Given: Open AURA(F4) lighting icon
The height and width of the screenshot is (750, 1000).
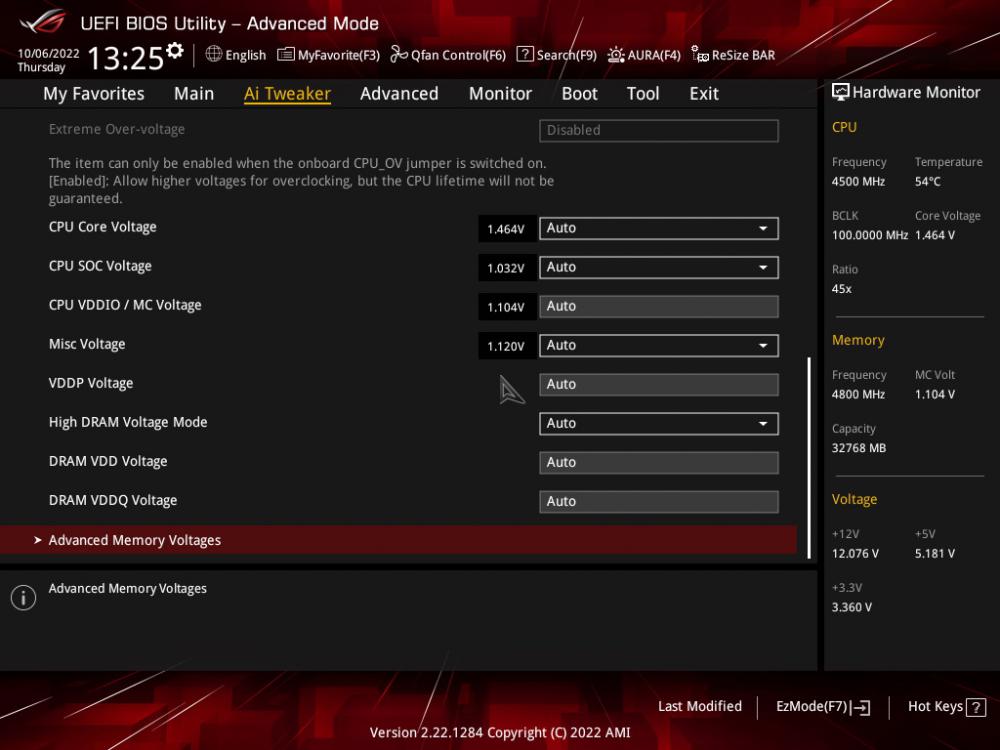Looking at the screenshot, I should point(615,55).
